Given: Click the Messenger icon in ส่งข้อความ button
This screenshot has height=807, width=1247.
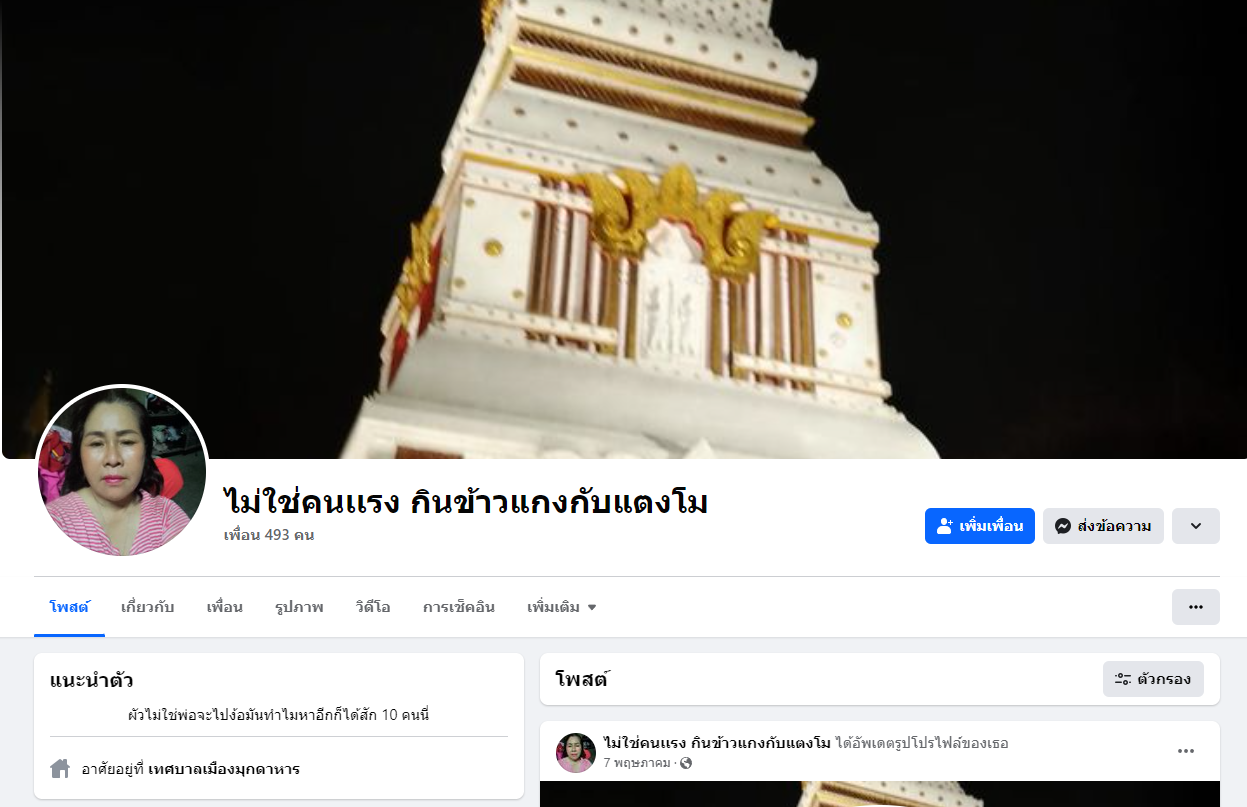Looking at the screenshot, I should pos(1063,526).
